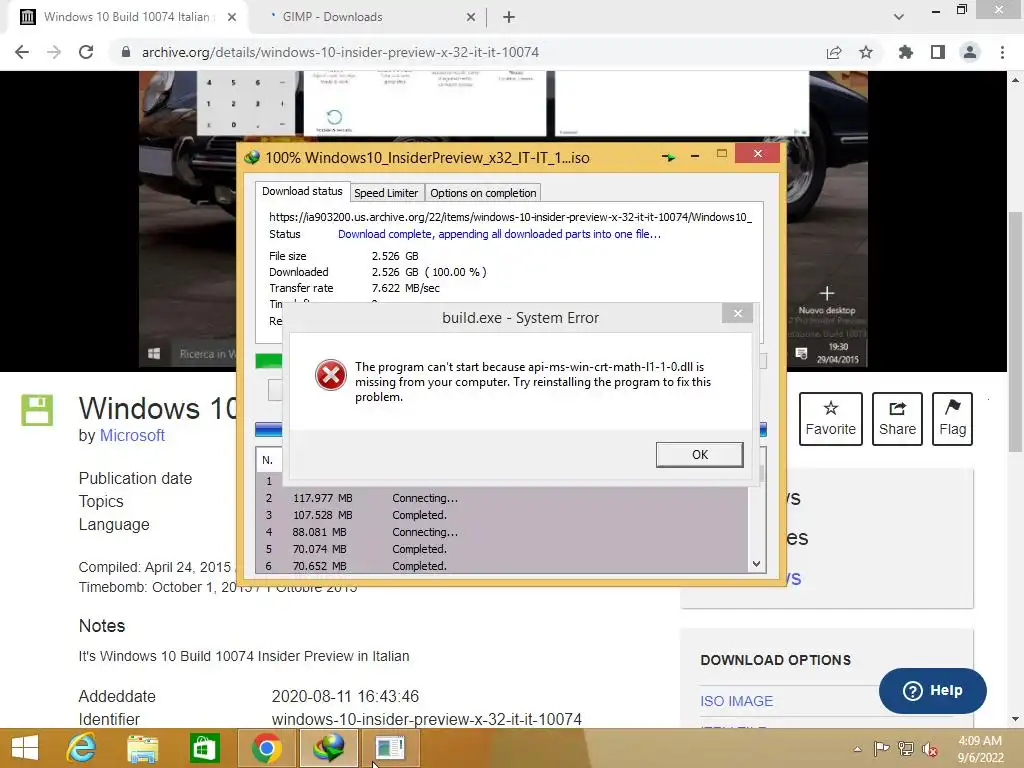Click the screenshot preview image's Nuovo desktop plus

[826, 293]
